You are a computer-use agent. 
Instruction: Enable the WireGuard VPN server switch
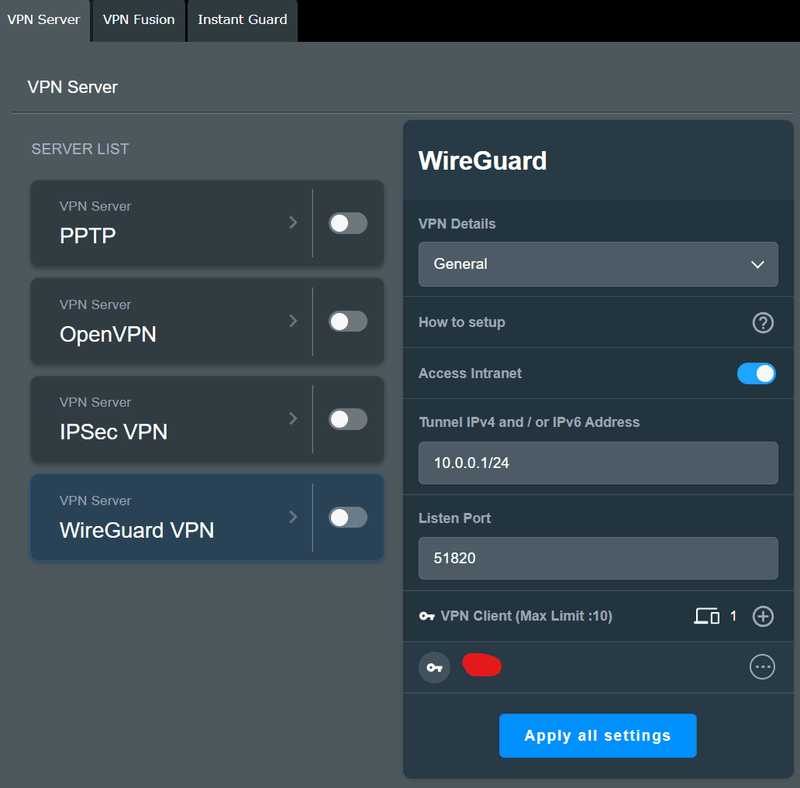click(348, 517)
